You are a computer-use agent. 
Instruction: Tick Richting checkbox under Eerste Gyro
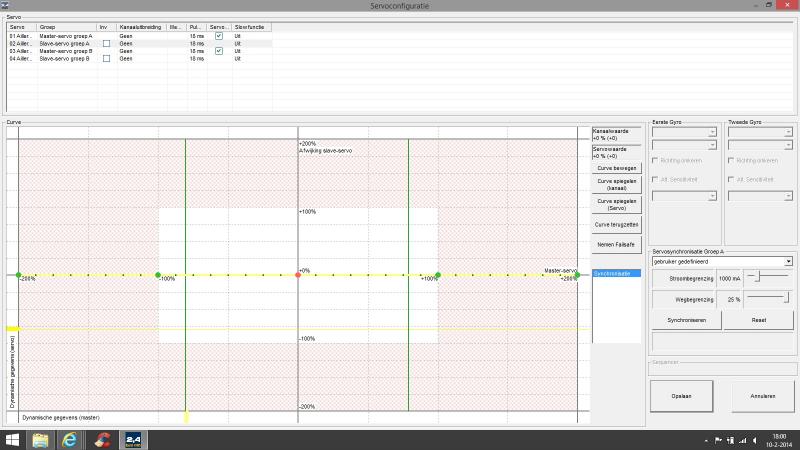point(655,160)
